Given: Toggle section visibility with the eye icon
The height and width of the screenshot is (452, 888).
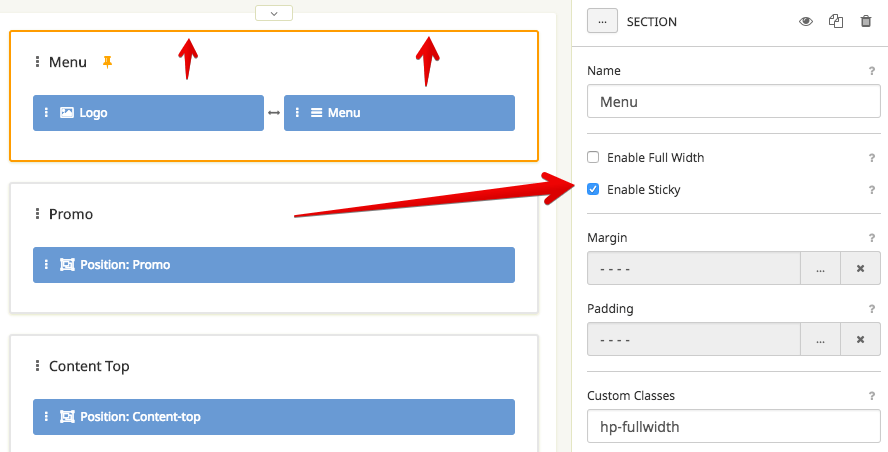Looking at the screenshot, I should click(x=806, y=21).
